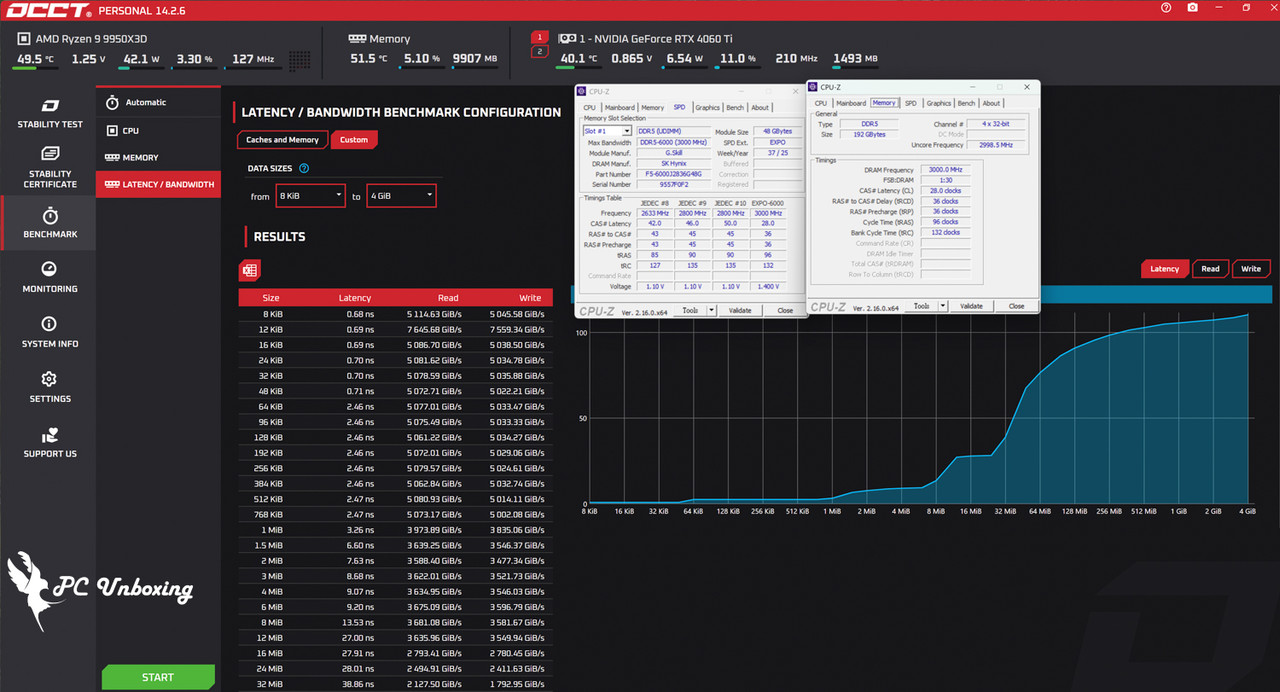Click Close in CPU-Z SPD window
The width and height of the screenshot is (1280, 692).
click(x=785, y=310)
